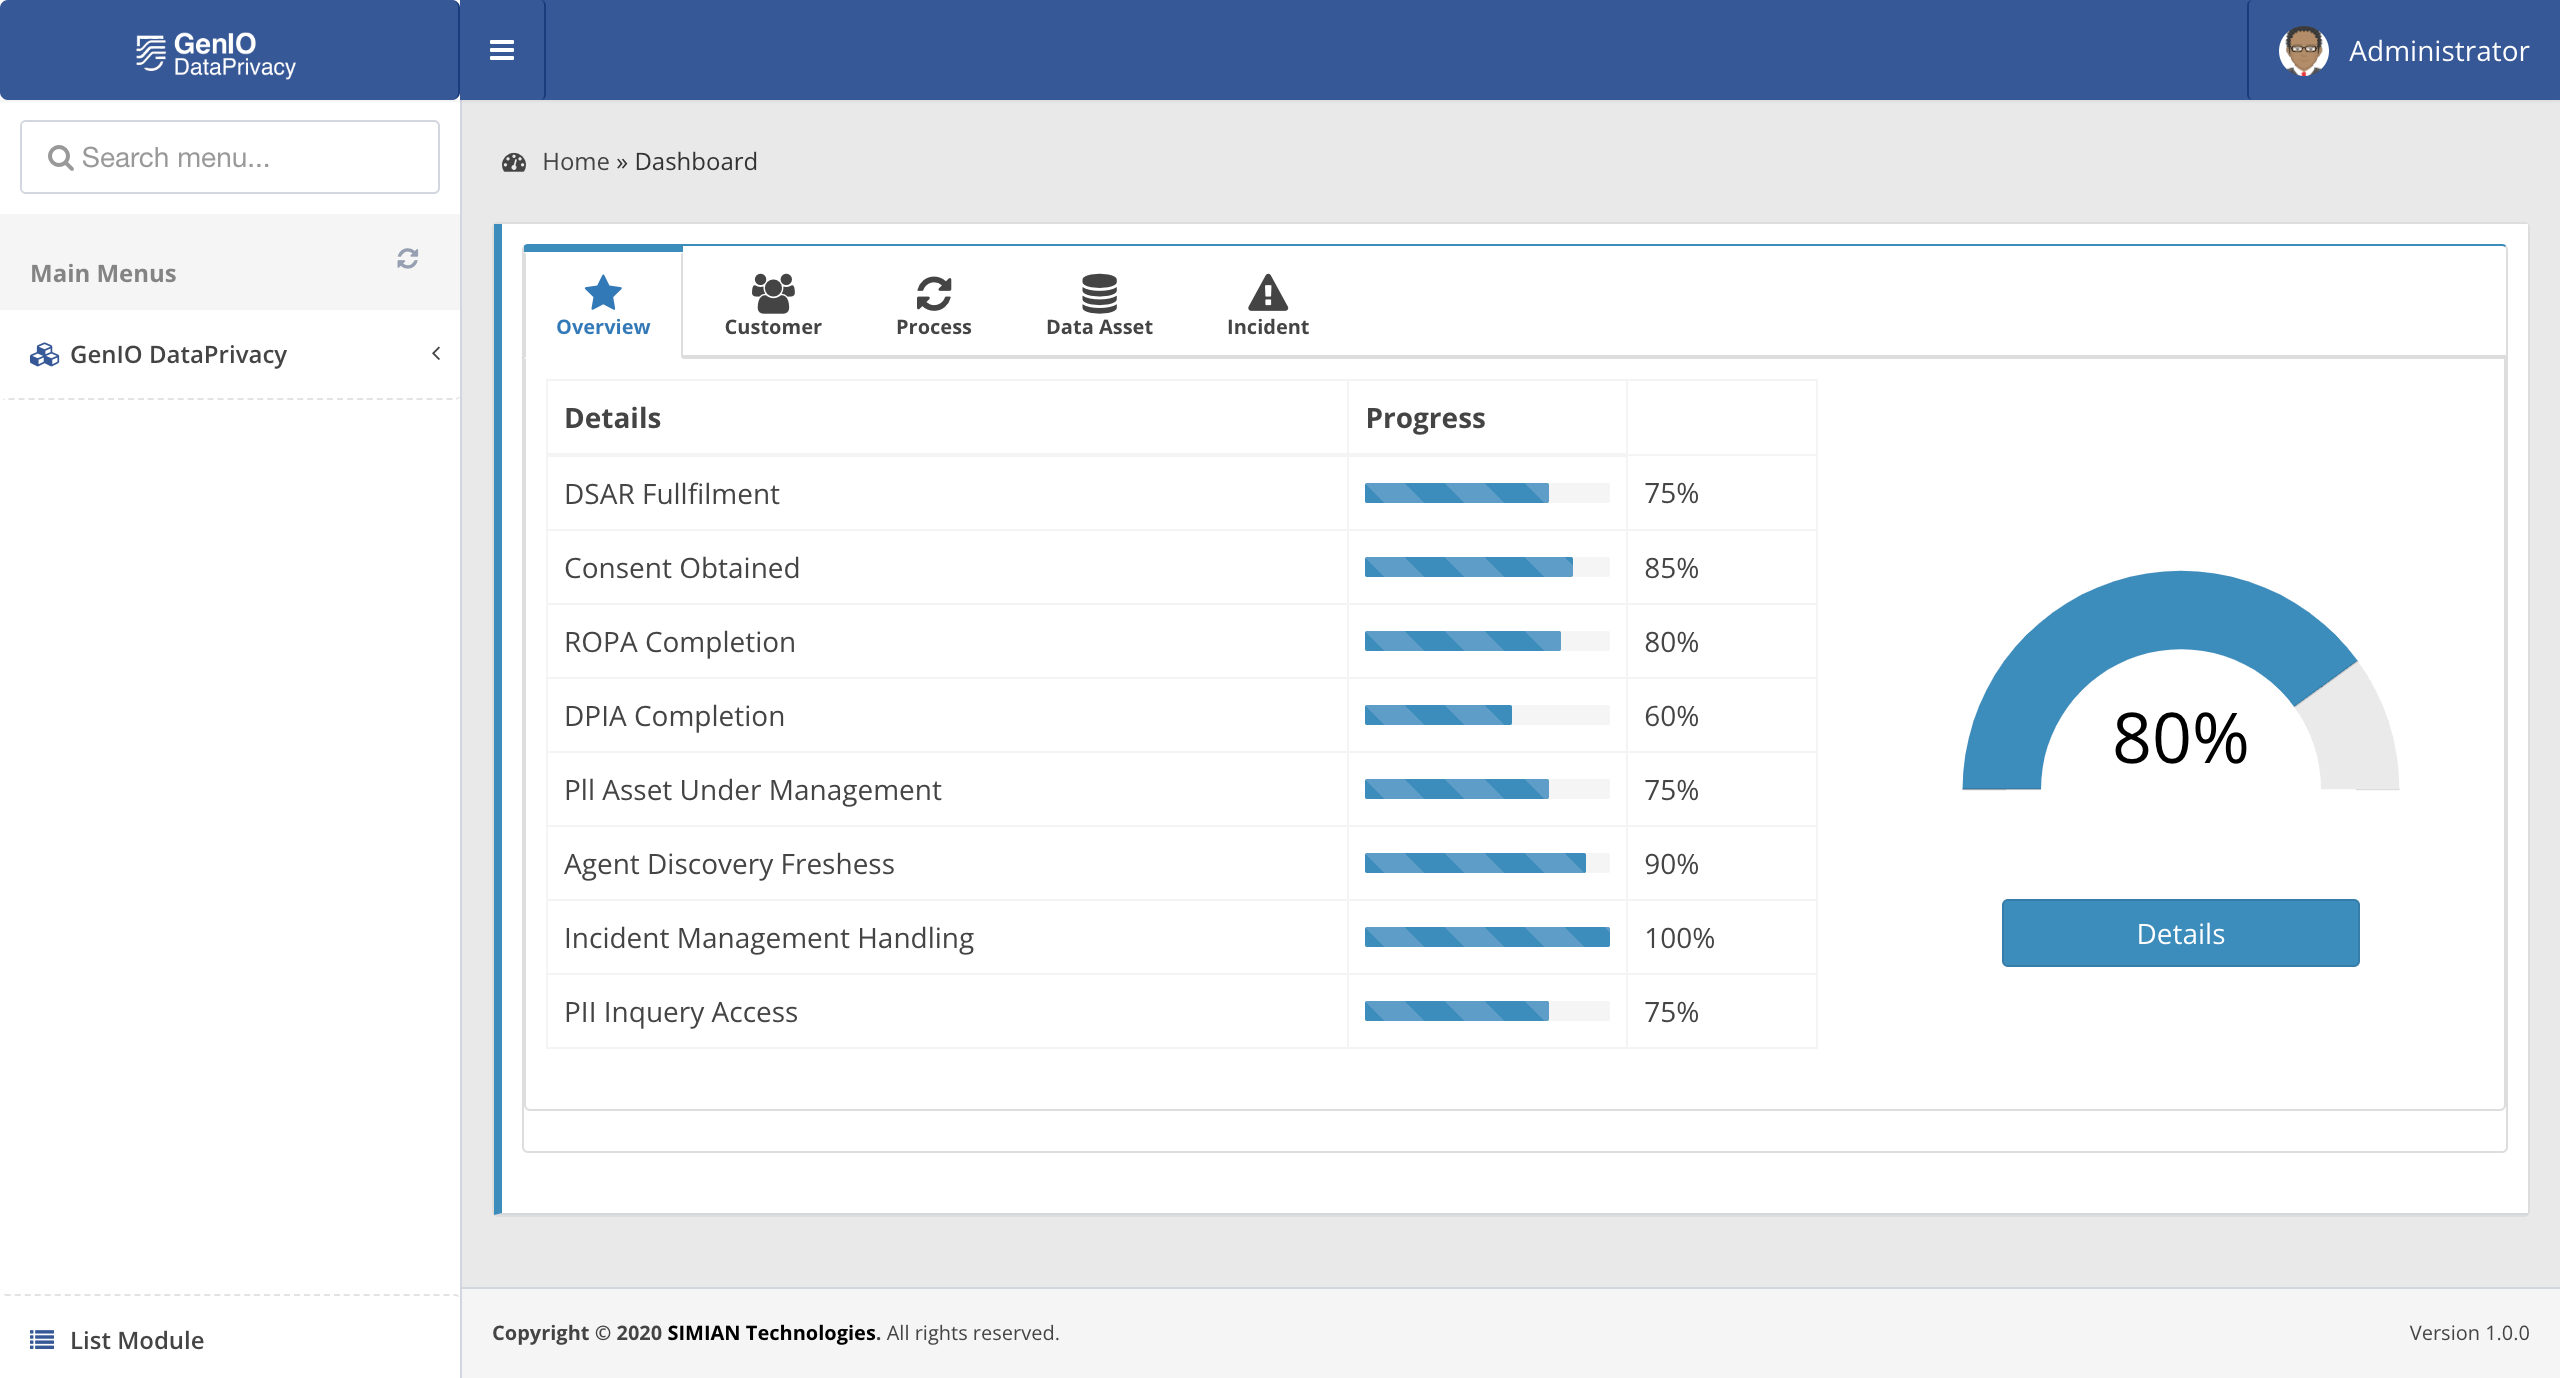
Task: Go to Home breadcrumb
Action: (576, 161)
